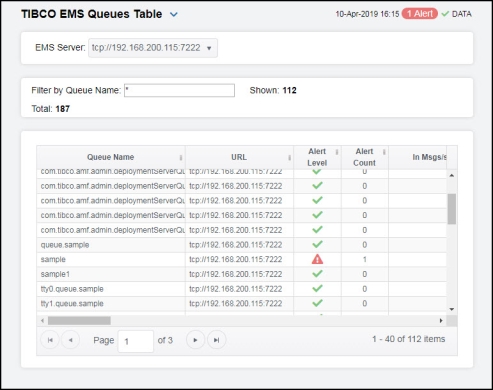Click the page number input box
Image resolution: width=493 pixels, height=390 pixels.
coord(136,341)
